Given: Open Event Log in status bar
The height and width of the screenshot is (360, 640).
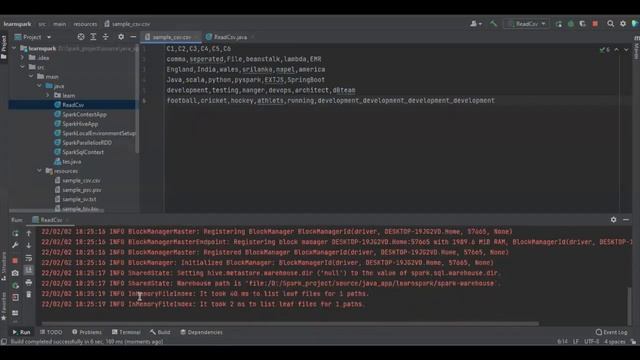Looking at the screenshot, I should click(611, 332).
